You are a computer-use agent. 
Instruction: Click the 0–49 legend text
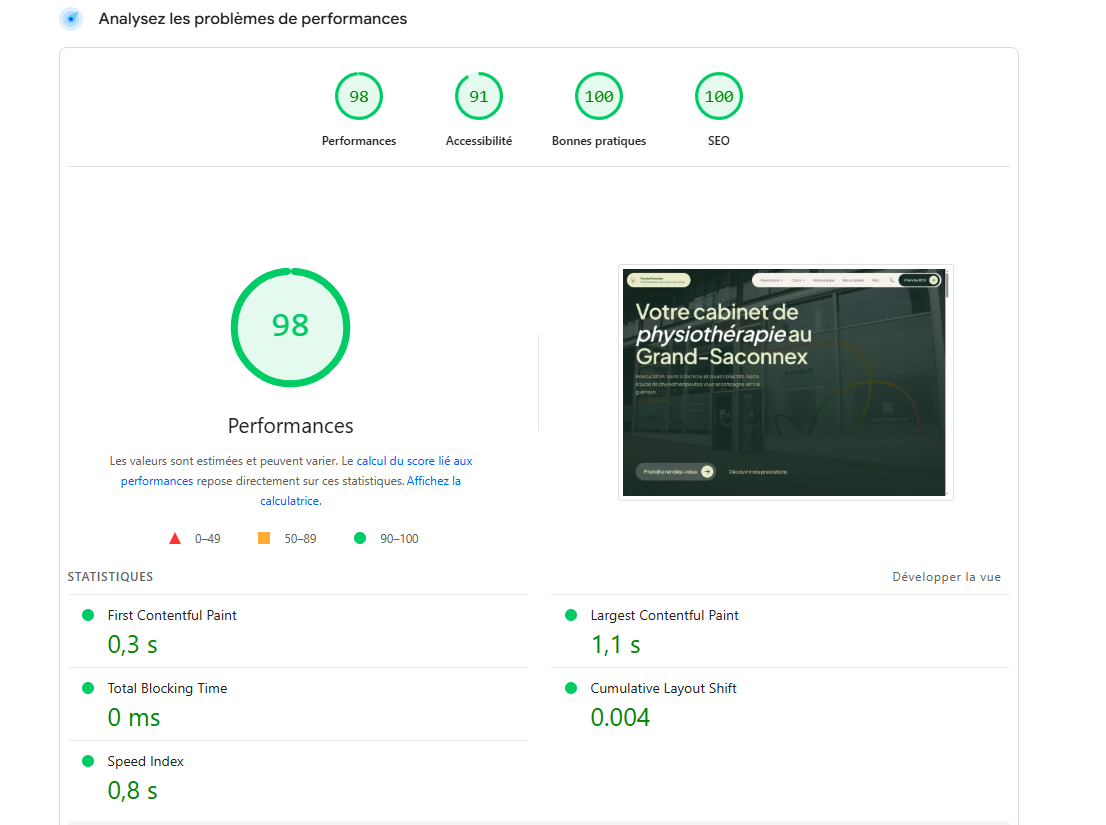point(207,539)
